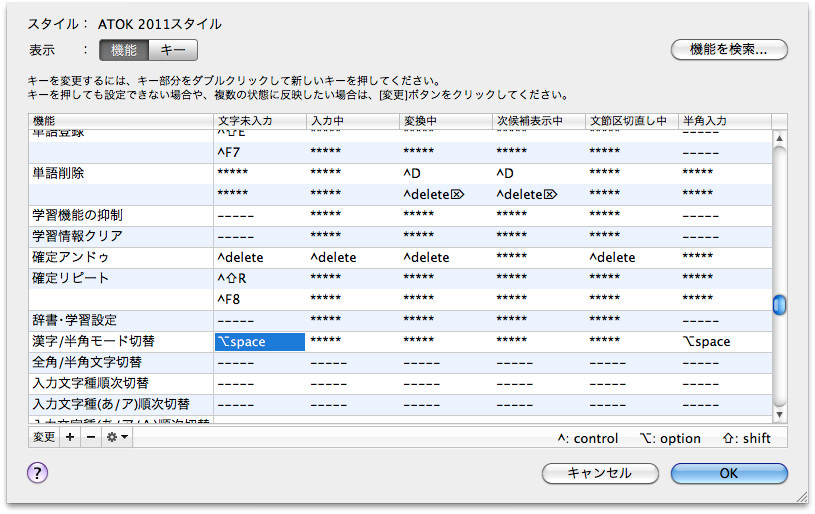Click the scrollbar up arrow

click(779, 138)
